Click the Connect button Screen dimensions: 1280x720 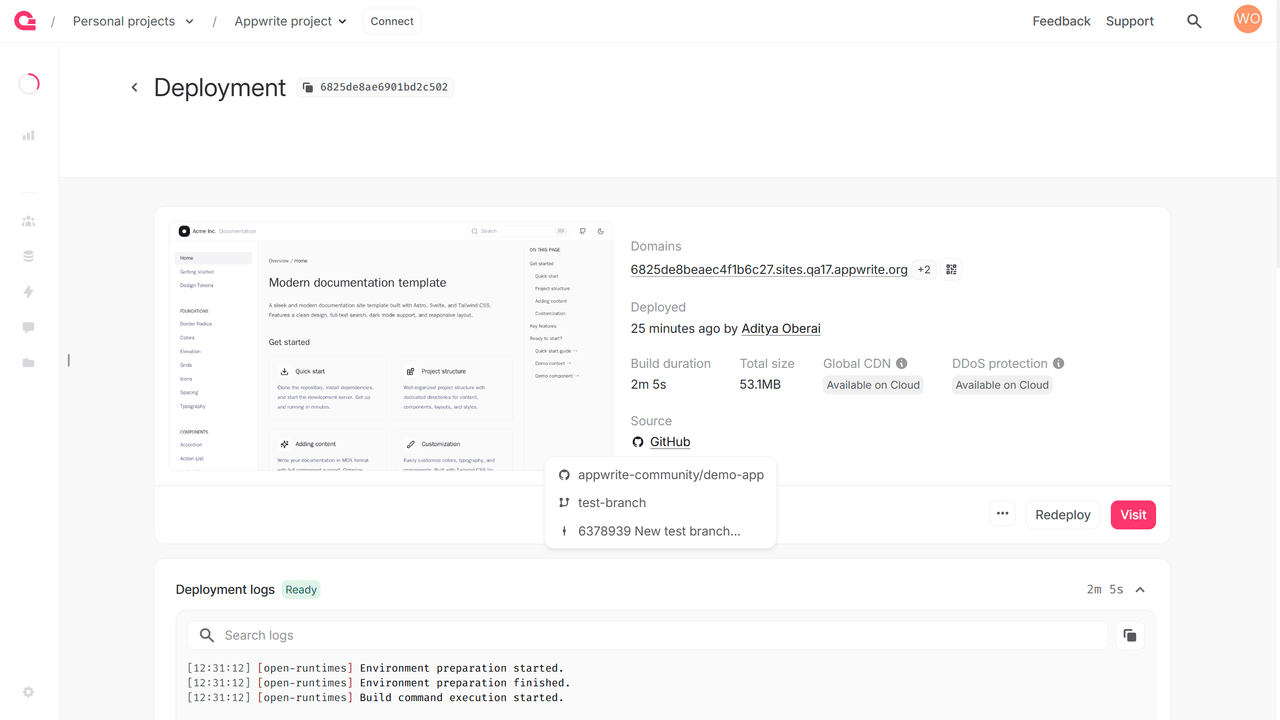tap(392, 21)
